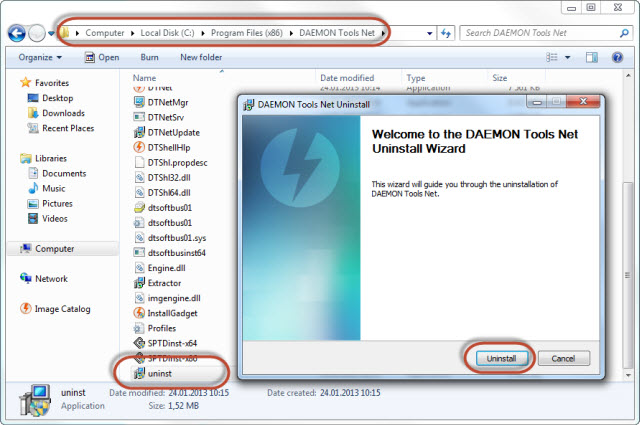Select the DTNetUpdate file icon
Image resolution: width=640 pixels, height=425 pixels.
click(x=139, y=132)
